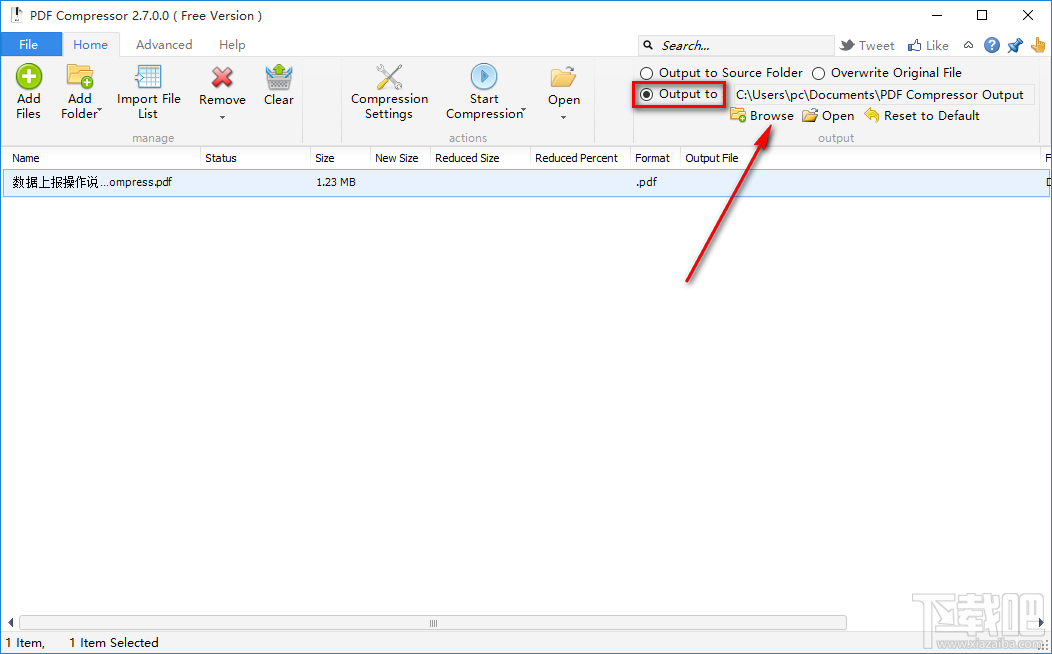Open Compression Settings
1052x654 pixels.
(389, 92)
